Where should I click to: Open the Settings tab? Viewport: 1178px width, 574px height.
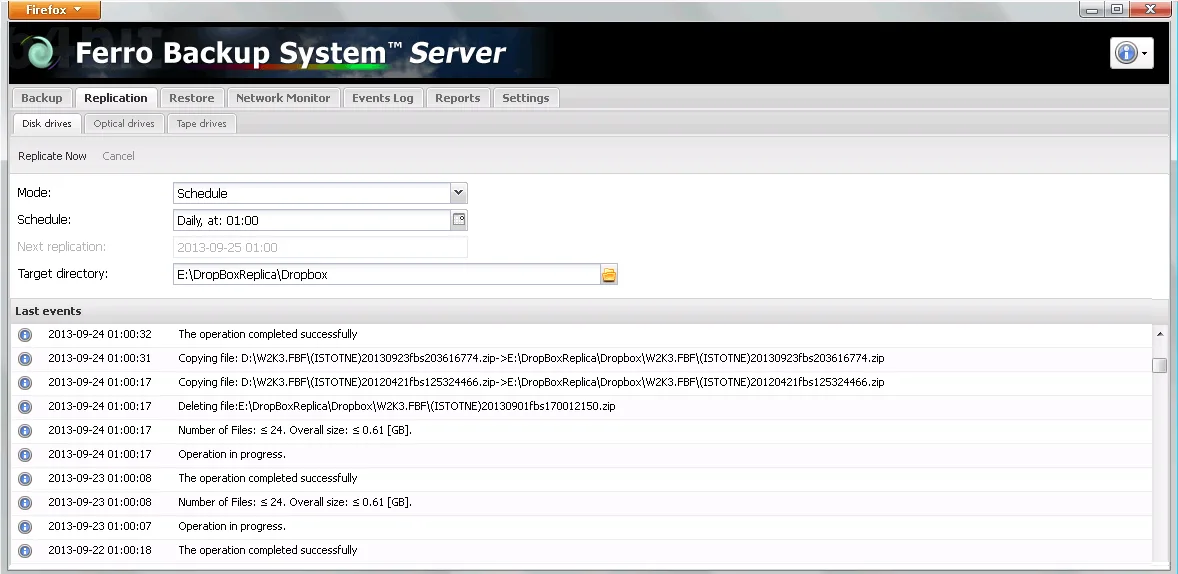526,98
